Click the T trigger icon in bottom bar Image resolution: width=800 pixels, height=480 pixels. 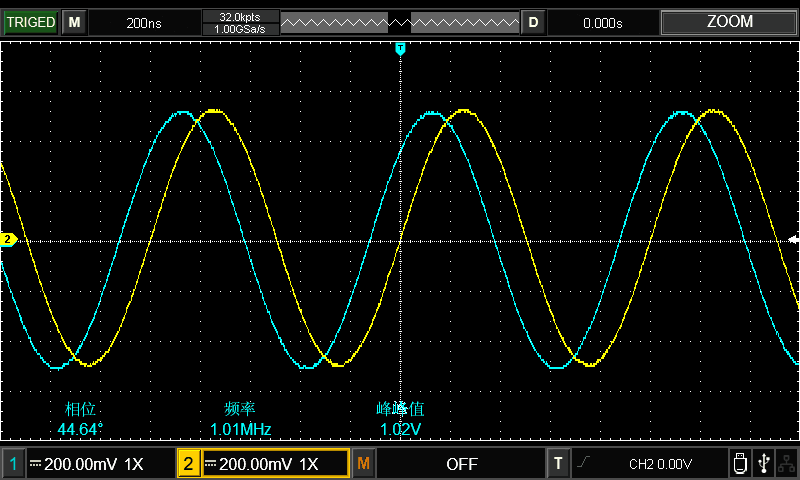[558, 464]
